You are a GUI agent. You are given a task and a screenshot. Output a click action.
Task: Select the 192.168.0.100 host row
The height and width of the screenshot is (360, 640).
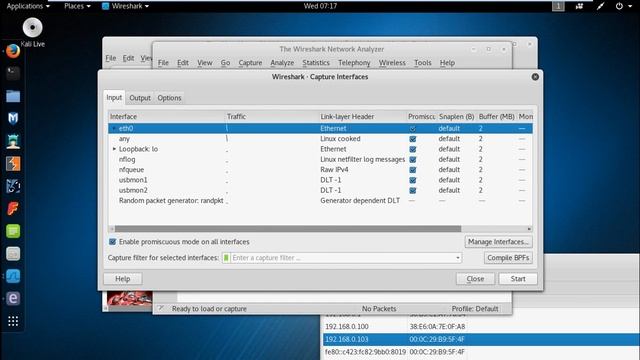coord(482,327)
